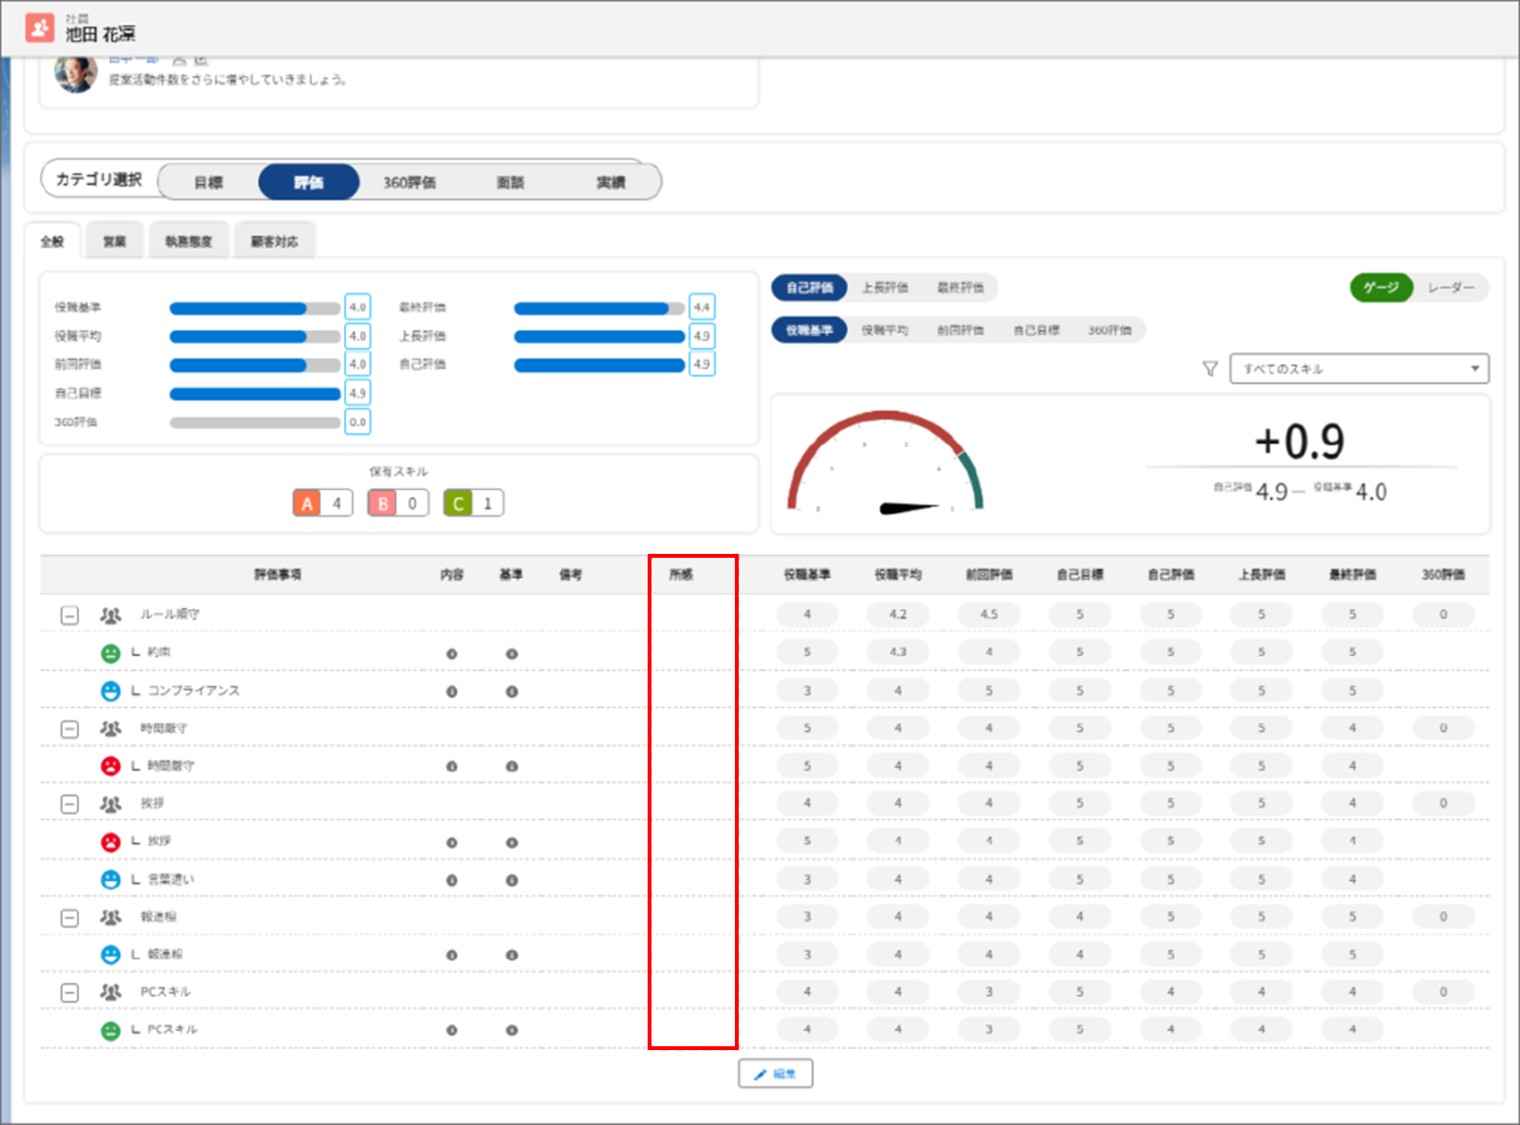Collapse the PCスキル group
Screen dimensions: 1520x1125
coord(69,993)
